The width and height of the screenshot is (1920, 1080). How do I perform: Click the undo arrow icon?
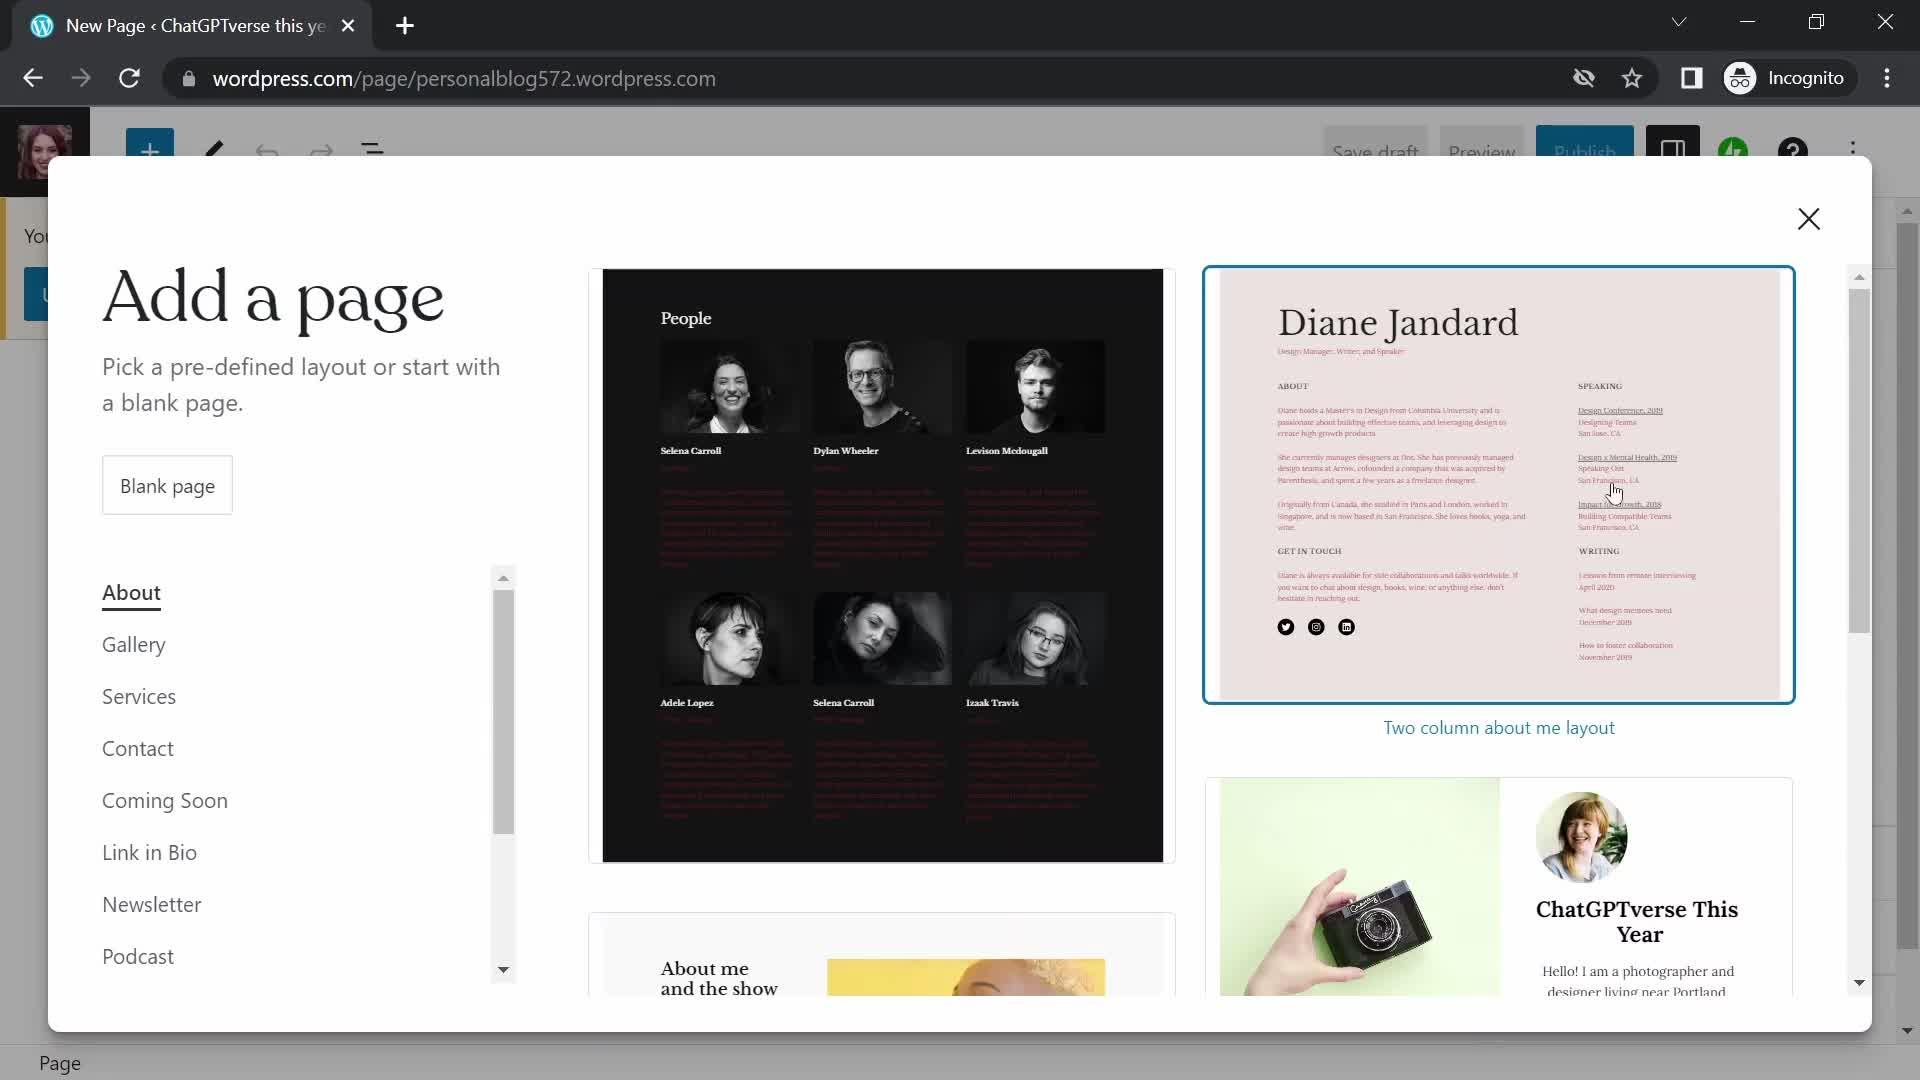pos(269,148)
